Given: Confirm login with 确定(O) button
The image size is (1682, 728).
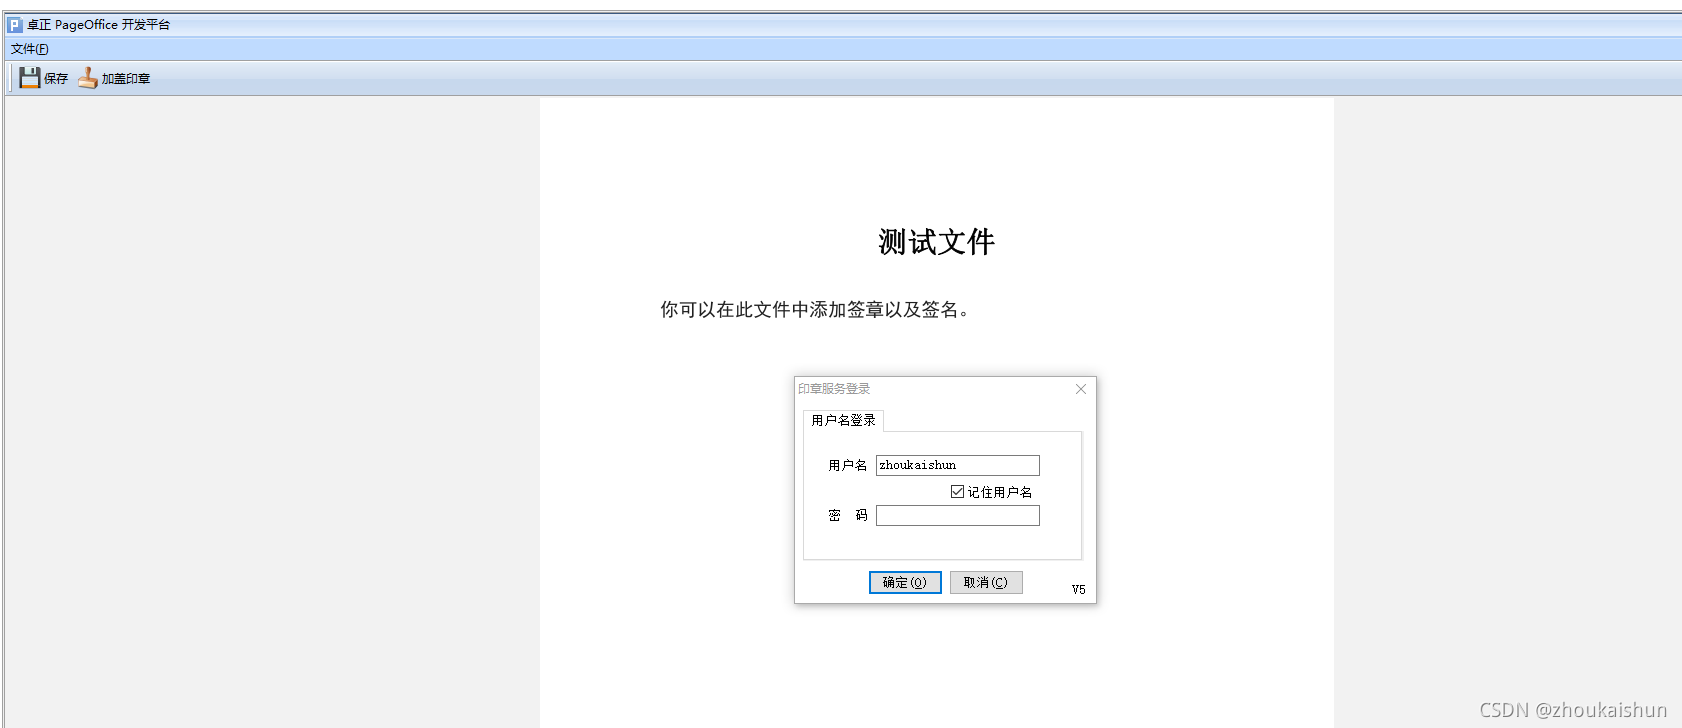Looking at the screenshot, I should [905, 582].
